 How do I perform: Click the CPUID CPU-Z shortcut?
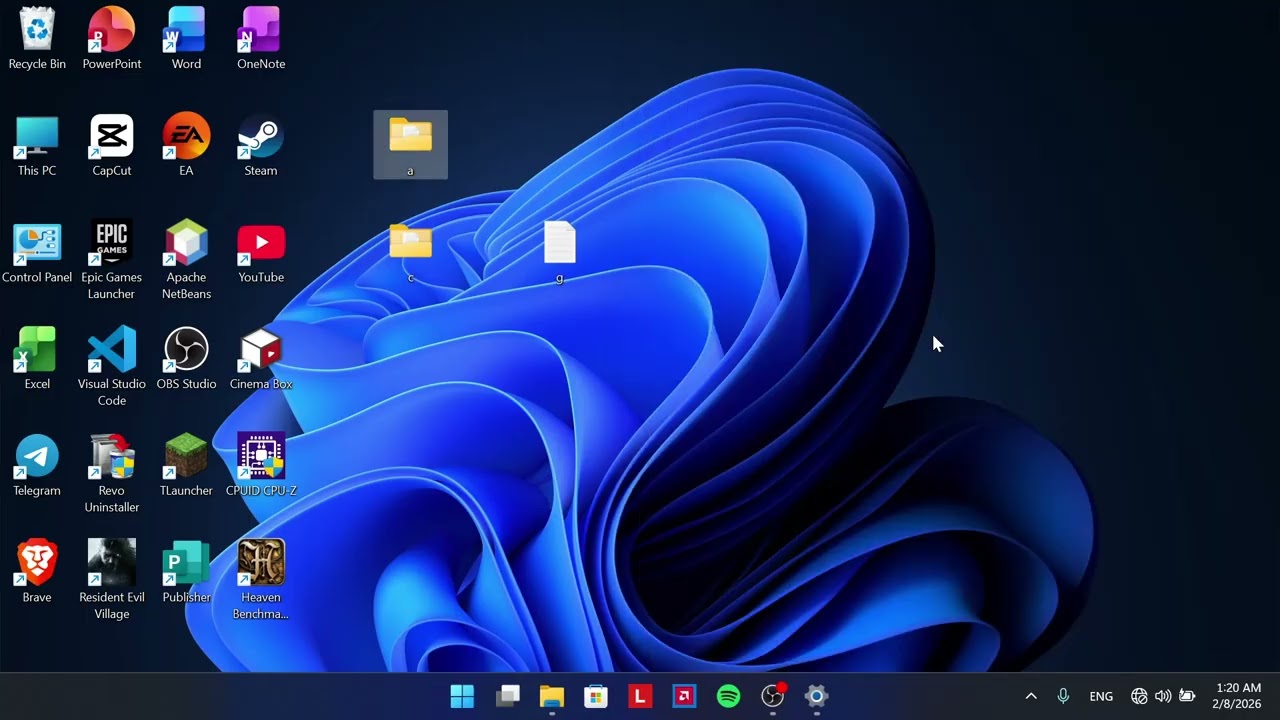tap(261, 466)
